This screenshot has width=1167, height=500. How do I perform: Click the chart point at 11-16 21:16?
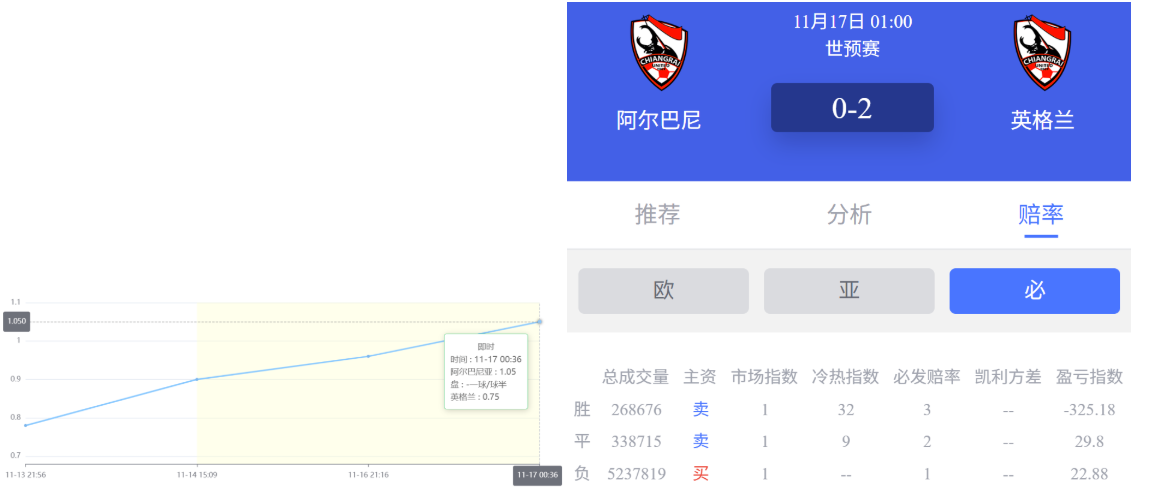pyautogui.click(x=369, y=356)
